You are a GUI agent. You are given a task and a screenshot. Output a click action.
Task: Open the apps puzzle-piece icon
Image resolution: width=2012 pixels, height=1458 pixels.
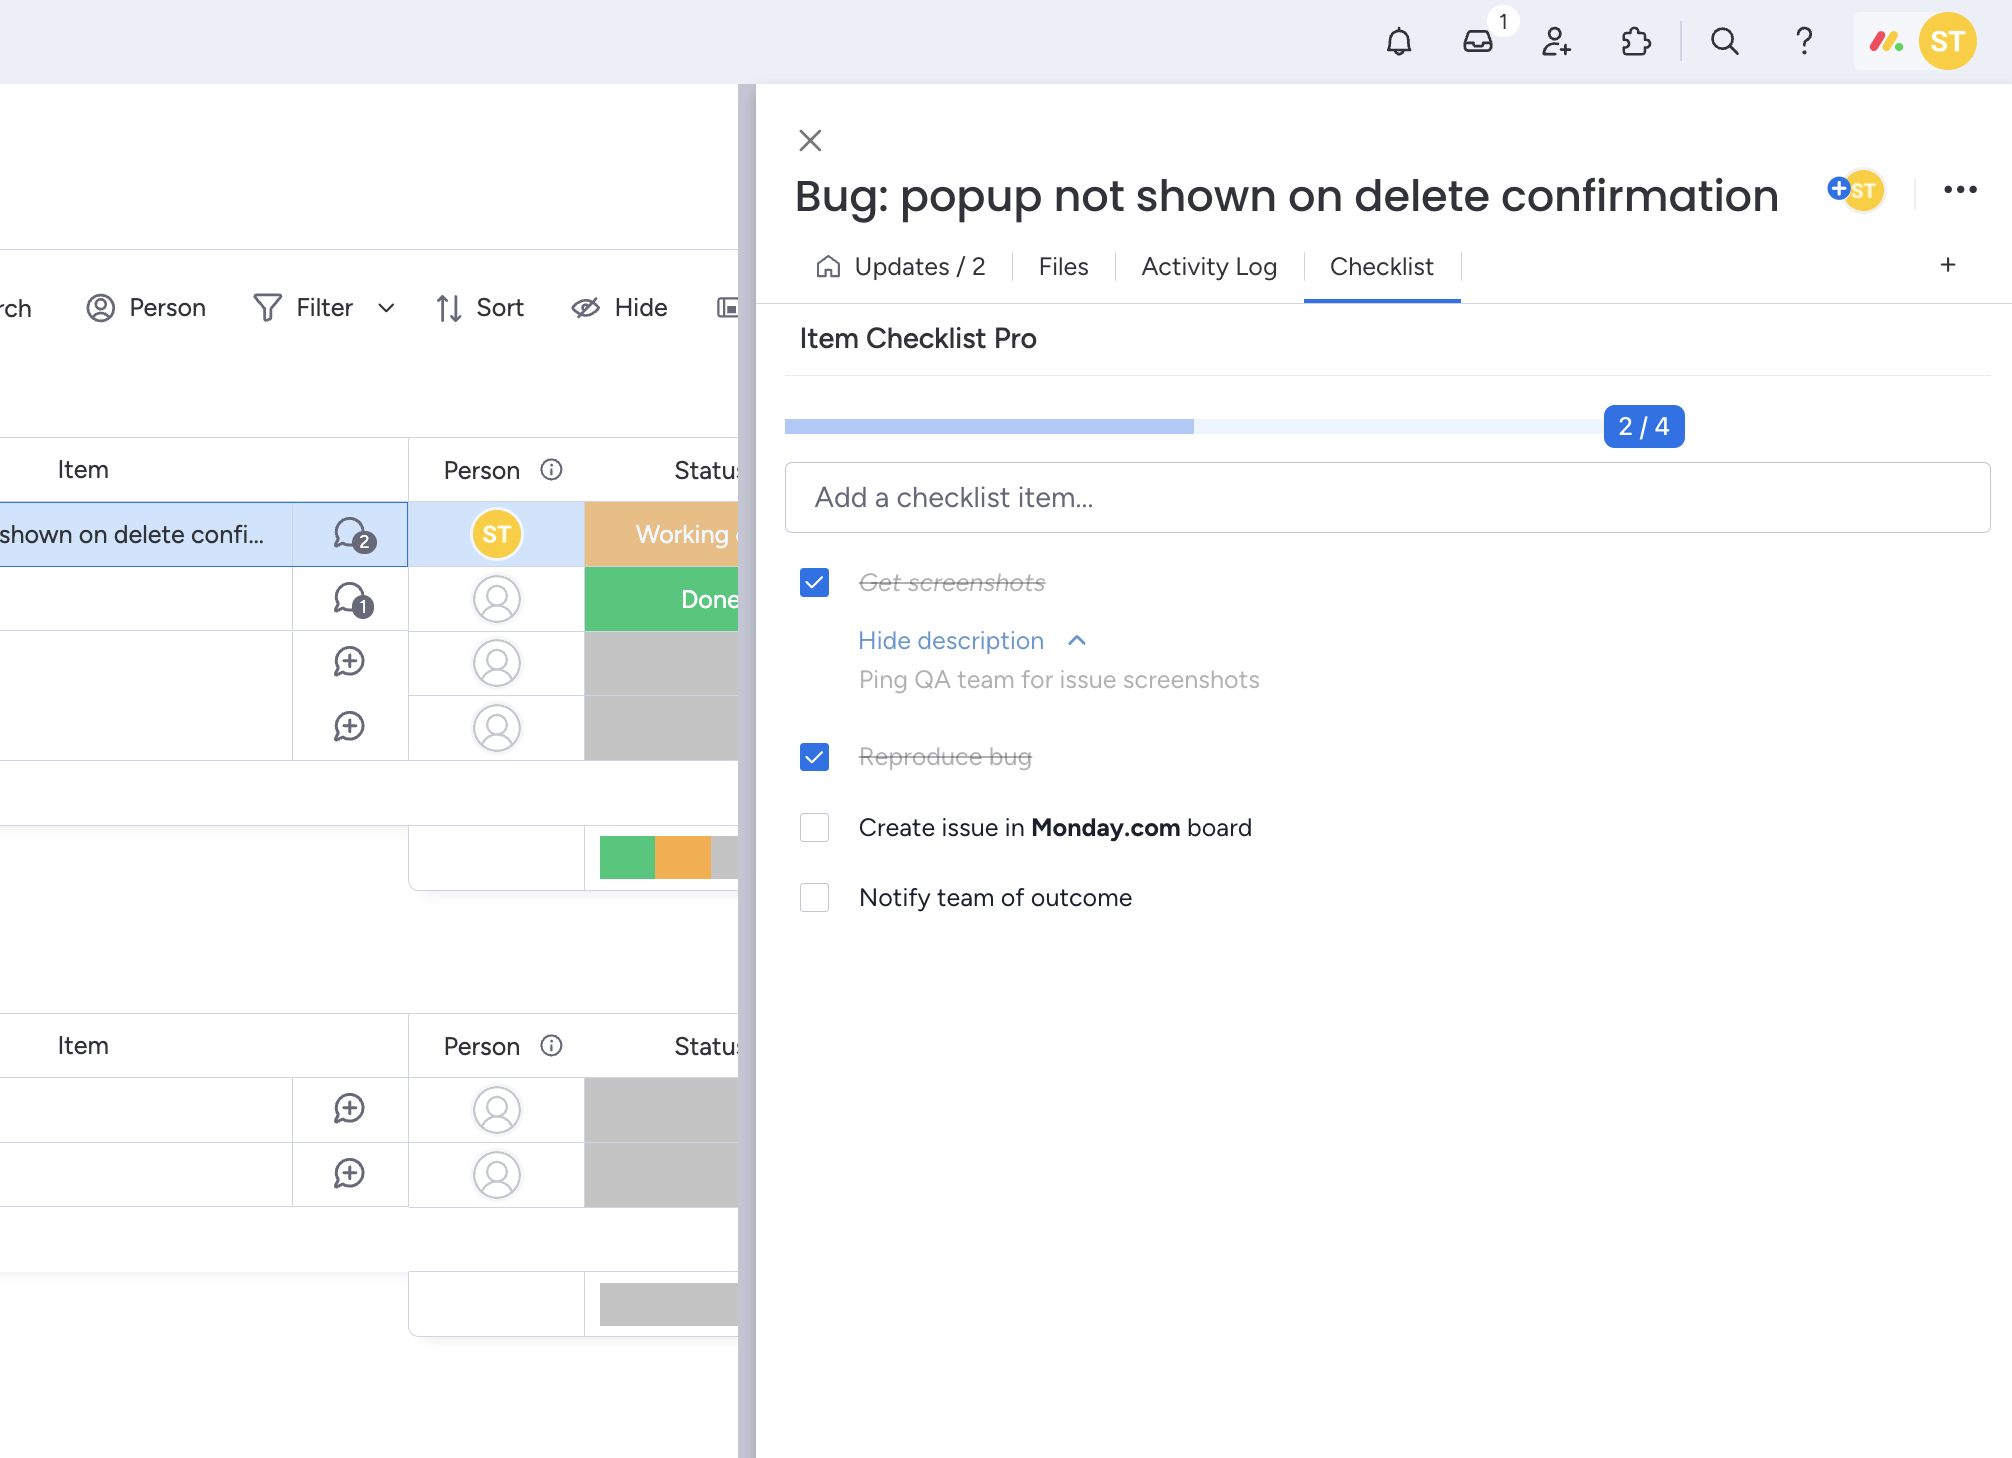point(1636,42)
